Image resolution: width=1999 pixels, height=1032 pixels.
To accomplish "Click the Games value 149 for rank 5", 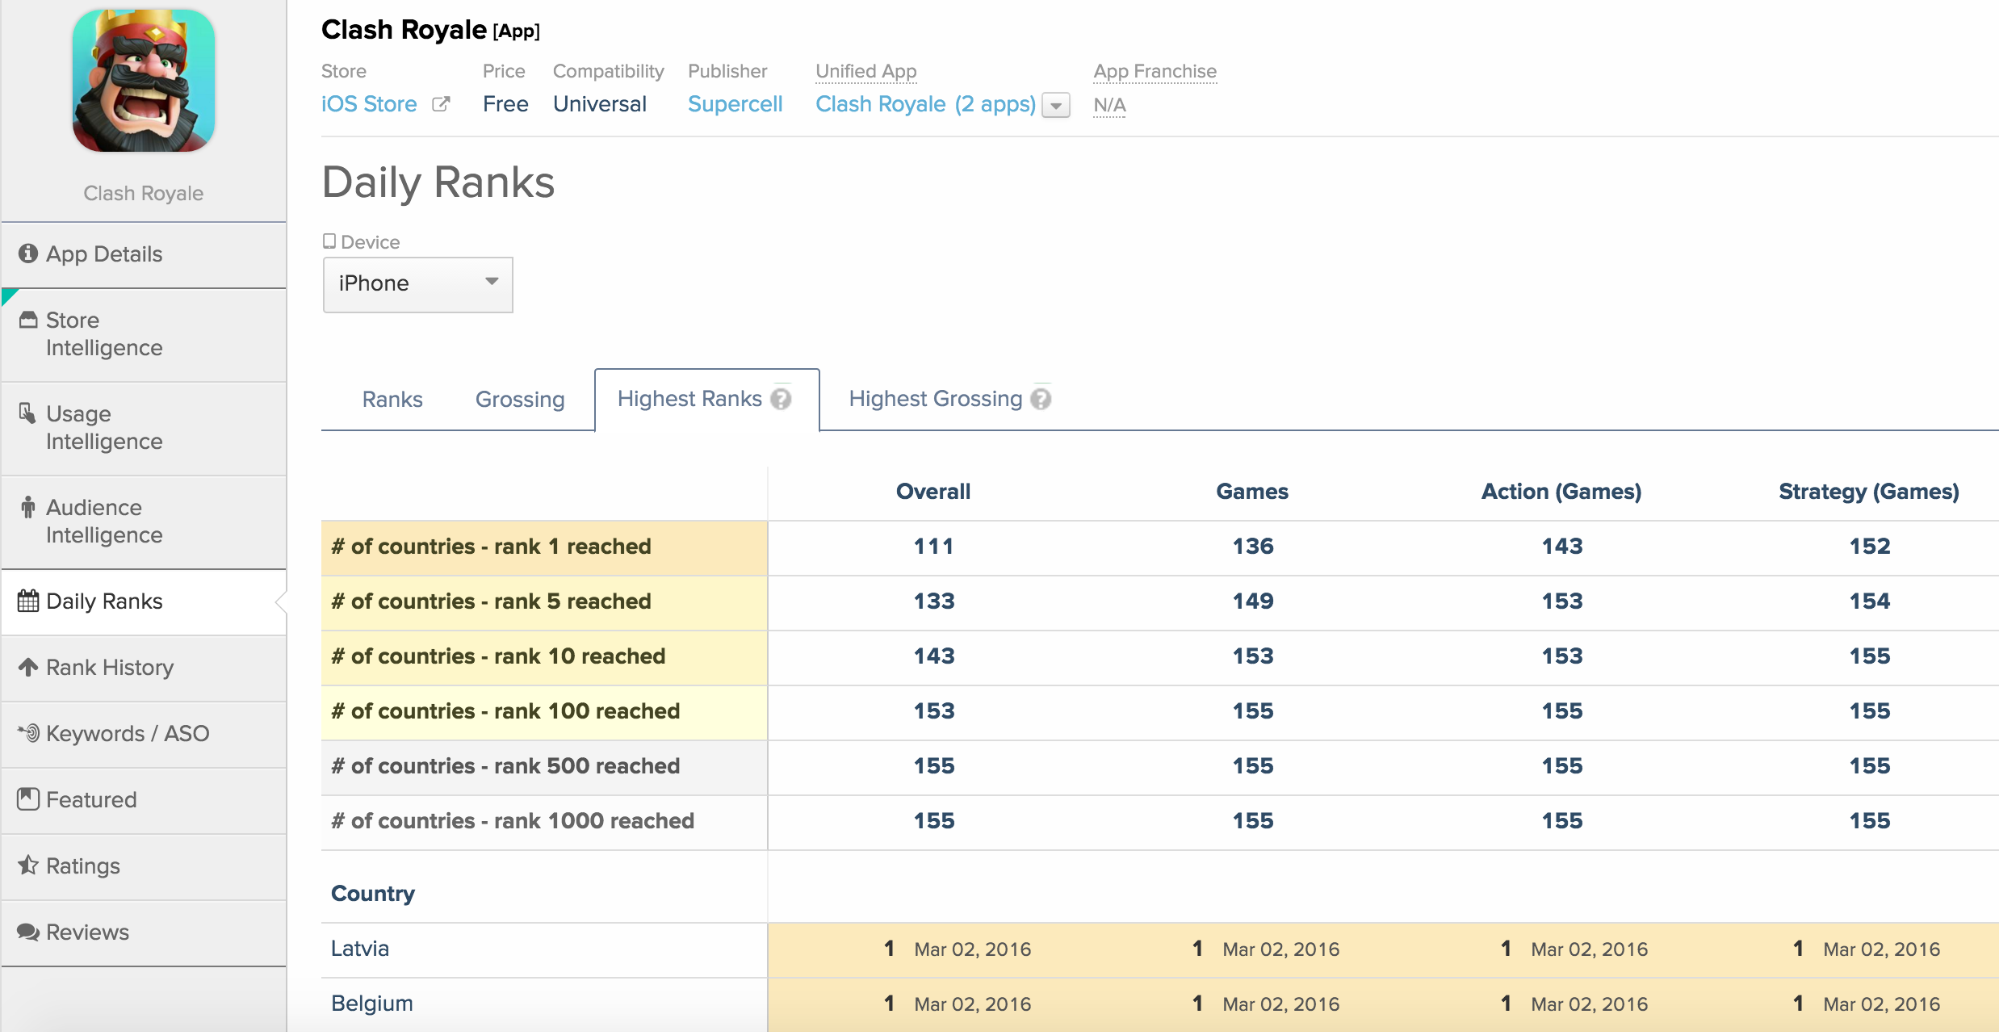I will point(1252,601).
